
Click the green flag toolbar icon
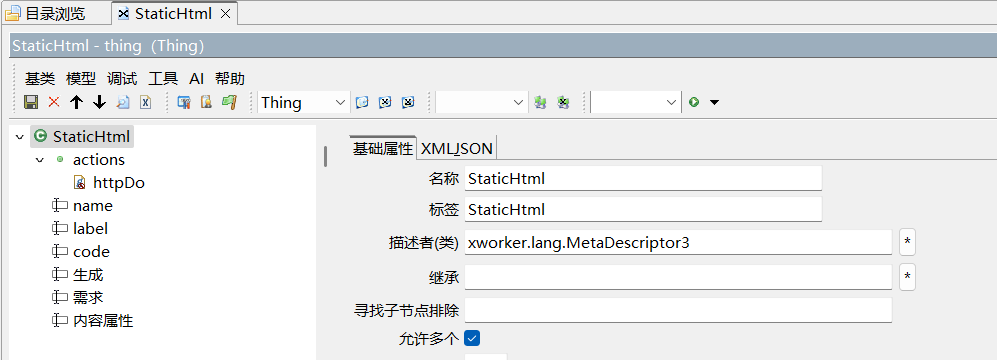[x=230, y=102]
